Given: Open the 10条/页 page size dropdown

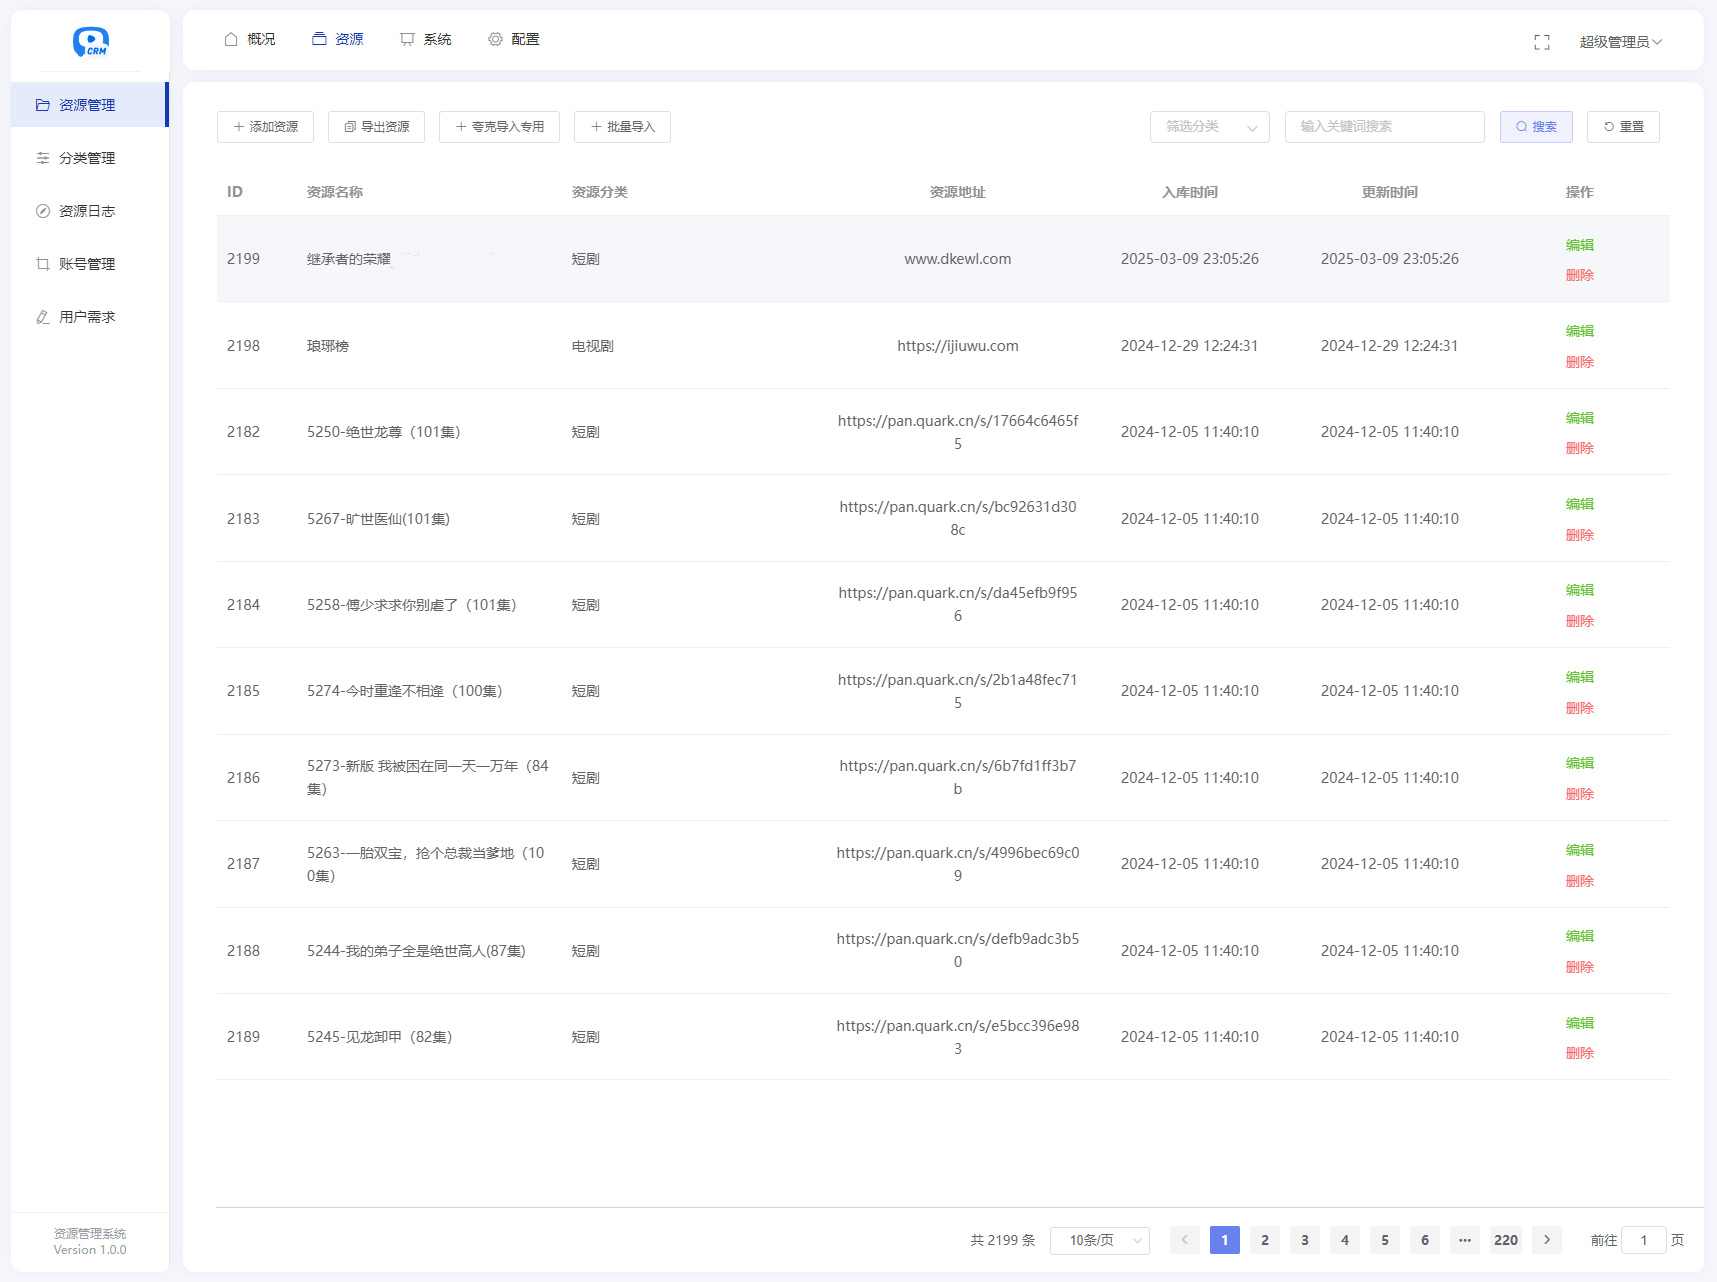Looking at the screenshot, I should point(1099,1240).
